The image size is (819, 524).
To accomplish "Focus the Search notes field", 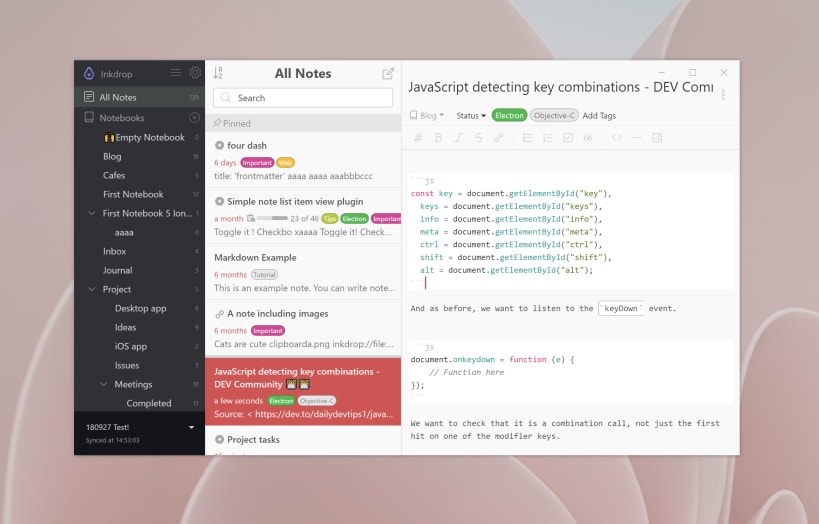I will (x=303, y=98).
